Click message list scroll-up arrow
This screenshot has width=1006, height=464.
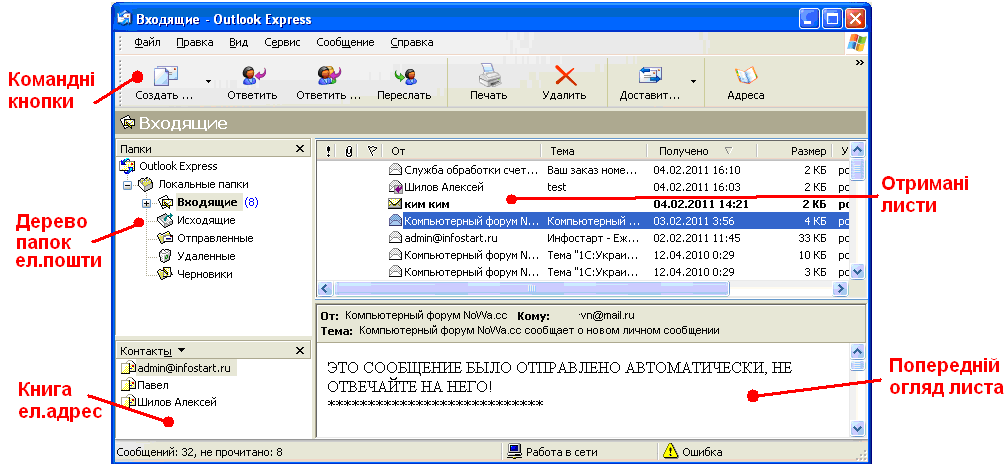(859, 151)
